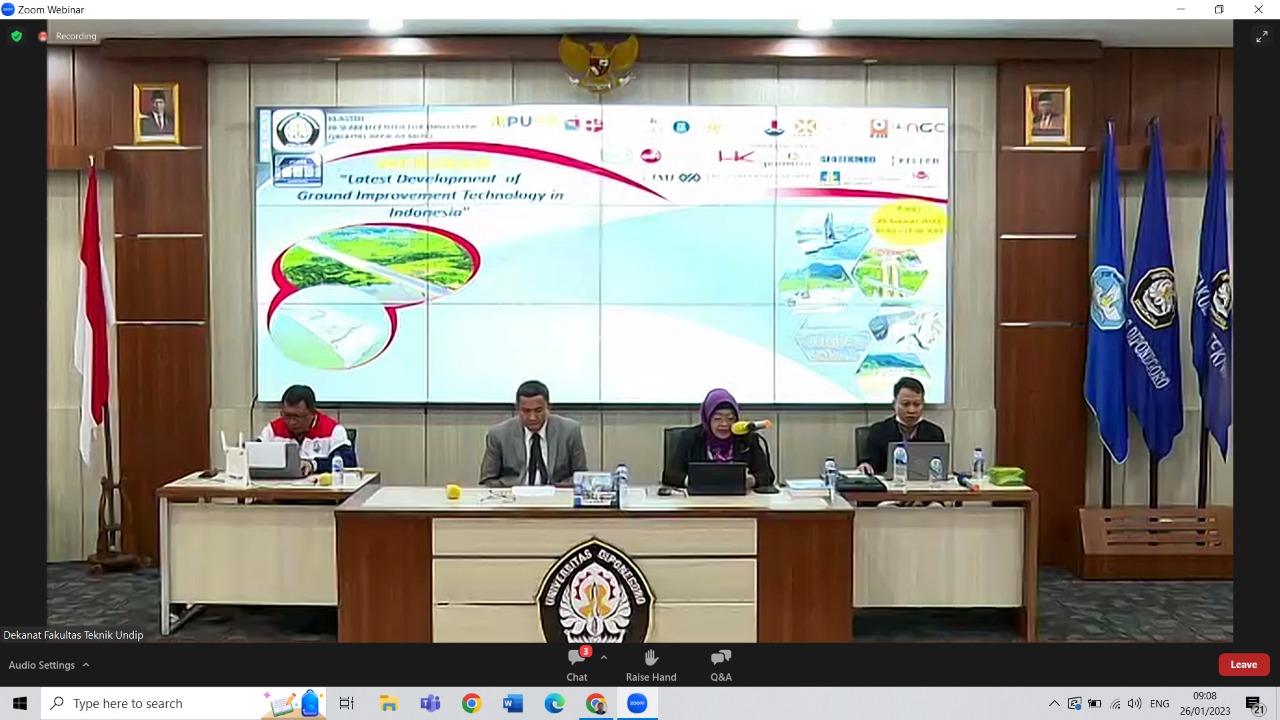1280x720 pixels.
Task: Open Microsoft Edge from the taskbar
Action: tap(554, 703)
